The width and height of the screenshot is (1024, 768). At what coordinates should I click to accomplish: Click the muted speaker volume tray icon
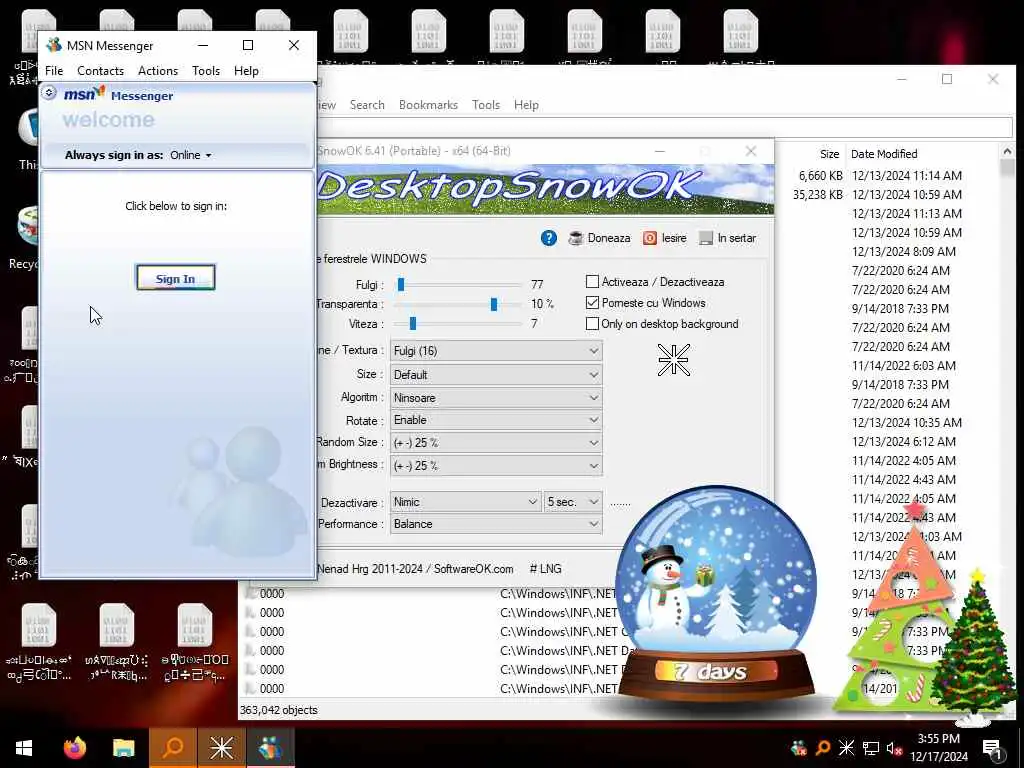coord(894,748)
